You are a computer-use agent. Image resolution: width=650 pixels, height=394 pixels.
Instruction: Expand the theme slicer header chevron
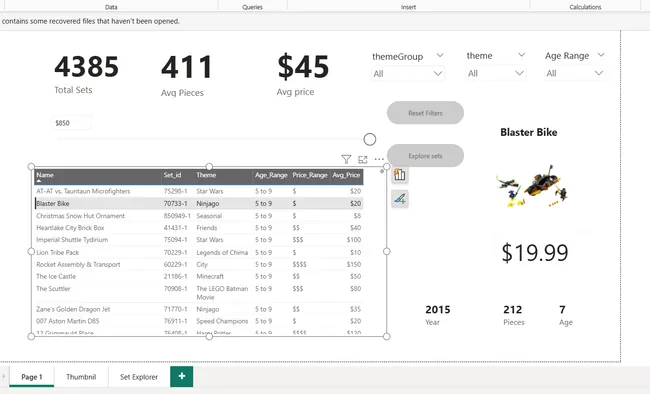(x=521, y=55)
